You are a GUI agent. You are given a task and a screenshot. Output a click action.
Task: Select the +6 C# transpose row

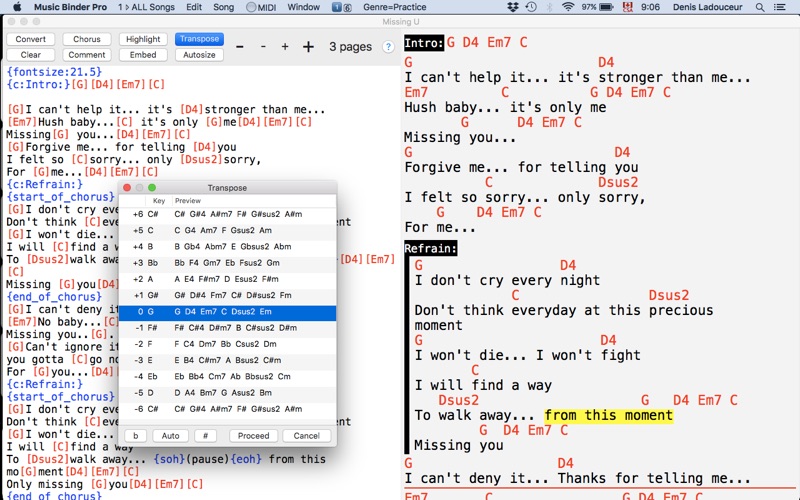click(x=228, y=214)
